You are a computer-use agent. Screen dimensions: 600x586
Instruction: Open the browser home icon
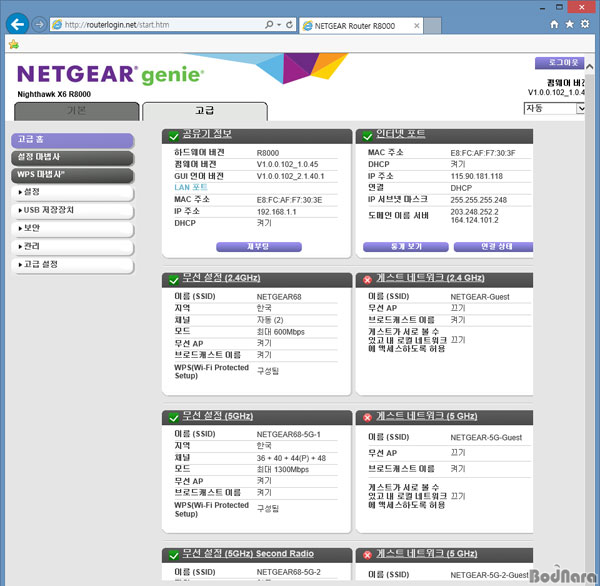point(554,24)
